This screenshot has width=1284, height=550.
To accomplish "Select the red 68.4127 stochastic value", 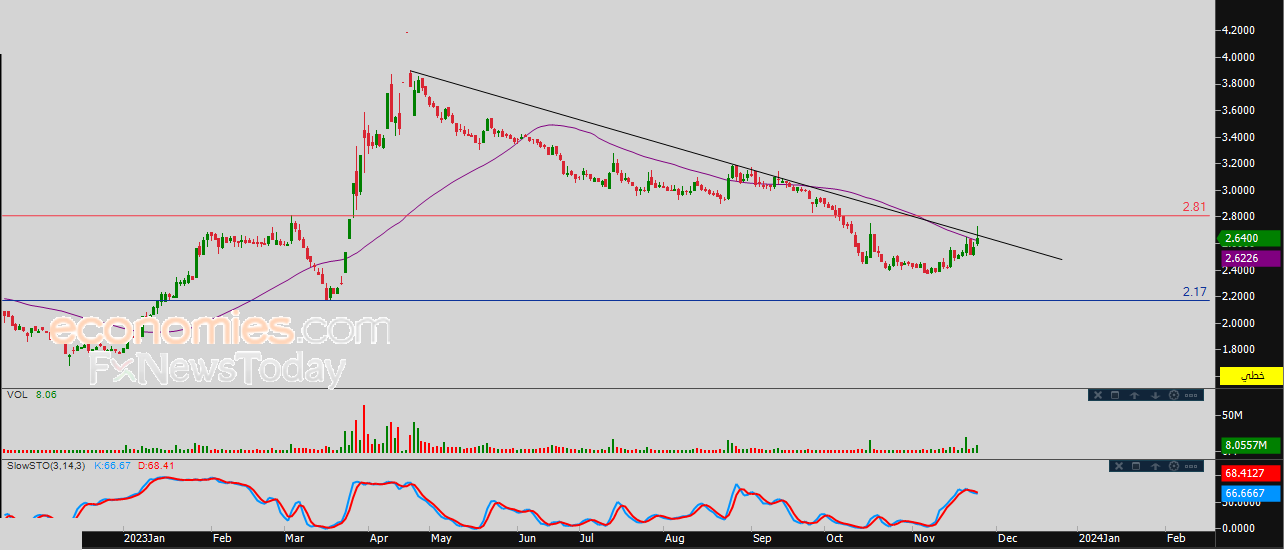I will (x=1250, y=472).
